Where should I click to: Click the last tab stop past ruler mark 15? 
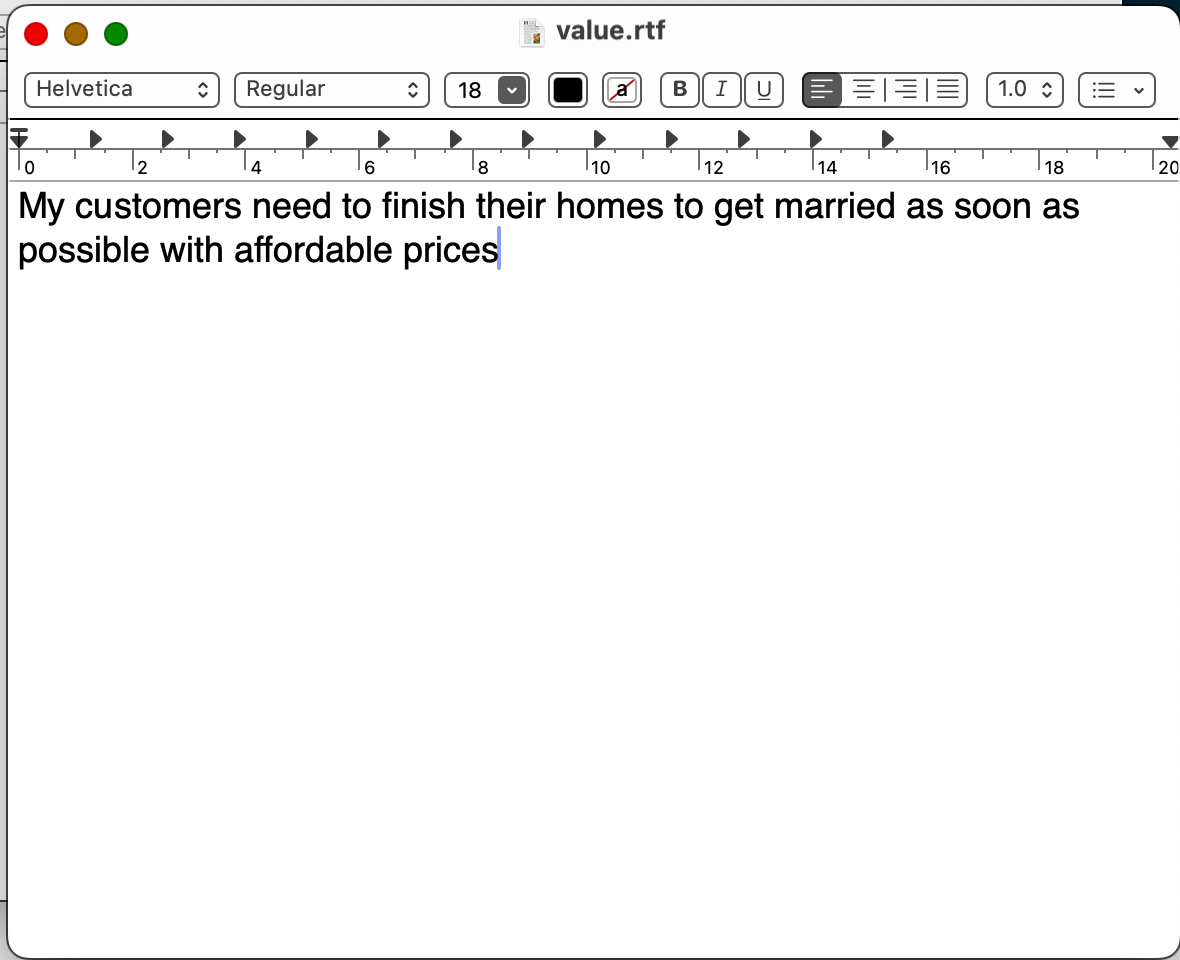[x=888, y=139]
